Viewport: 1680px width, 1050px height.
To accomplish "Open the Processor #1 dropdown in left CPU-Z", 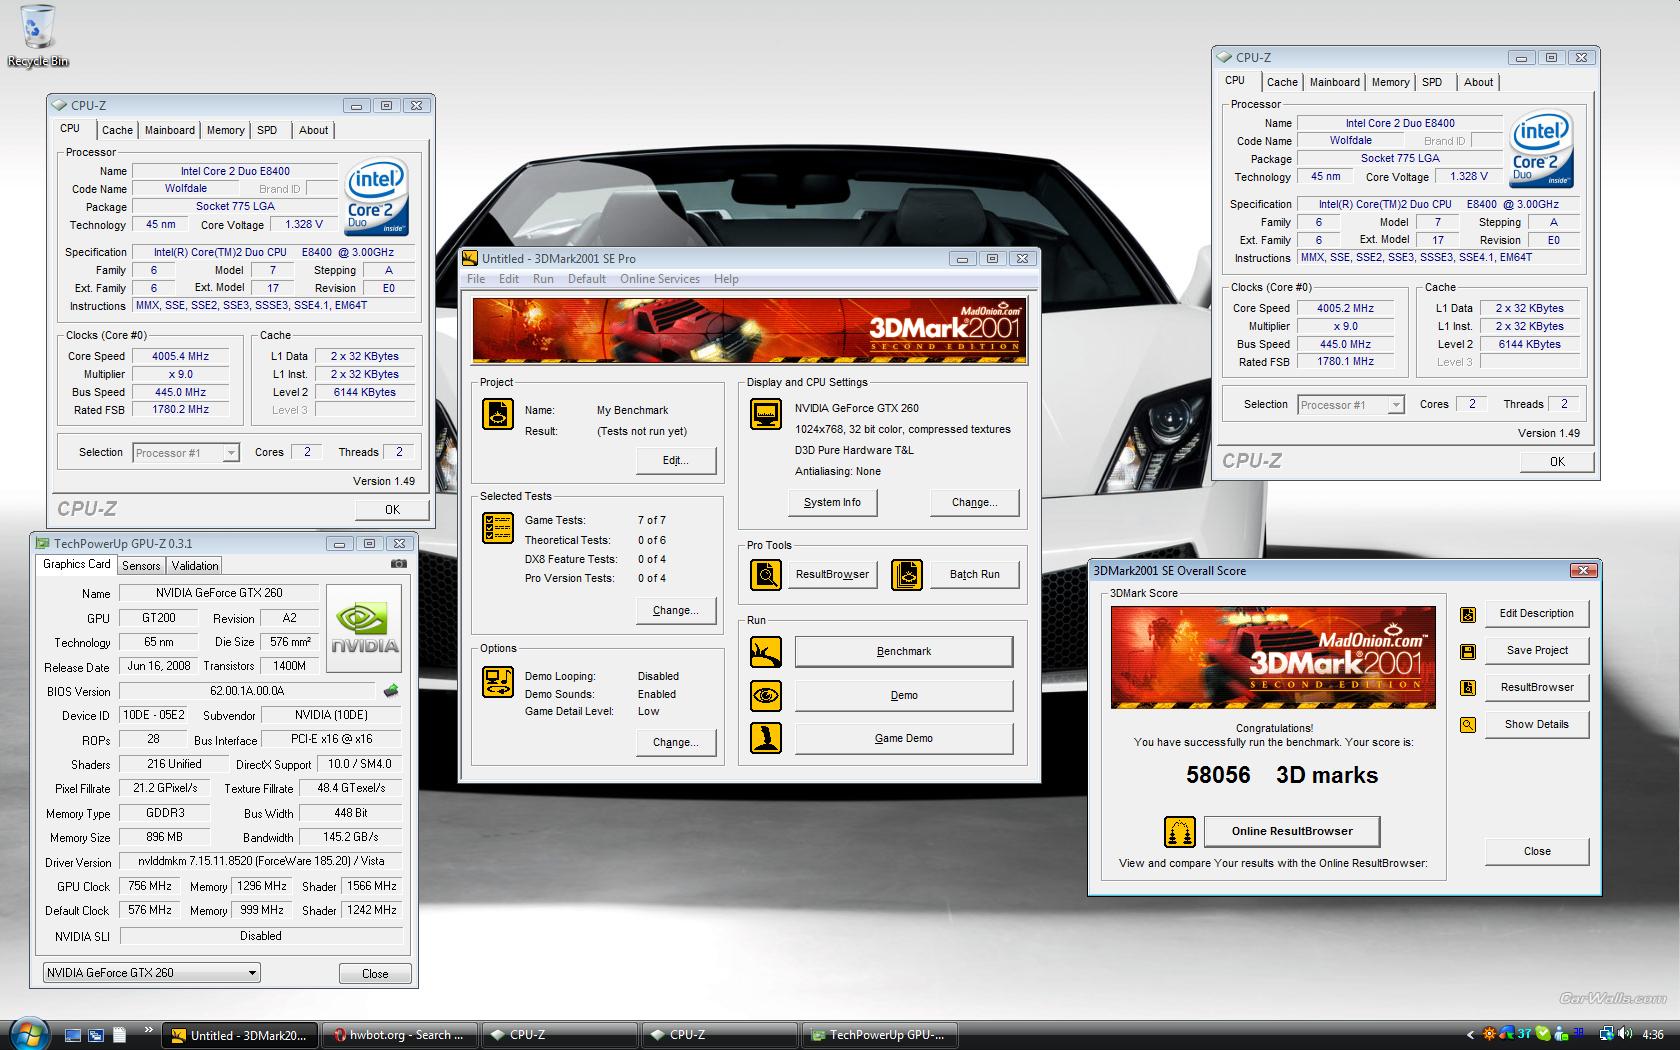I will point(186,453).
